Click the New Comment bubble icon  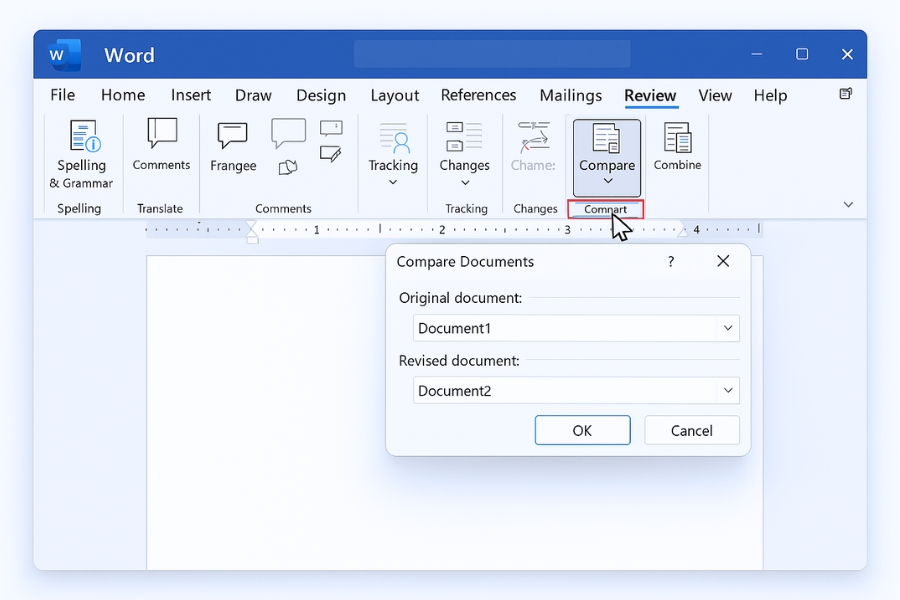click(288, 131)
